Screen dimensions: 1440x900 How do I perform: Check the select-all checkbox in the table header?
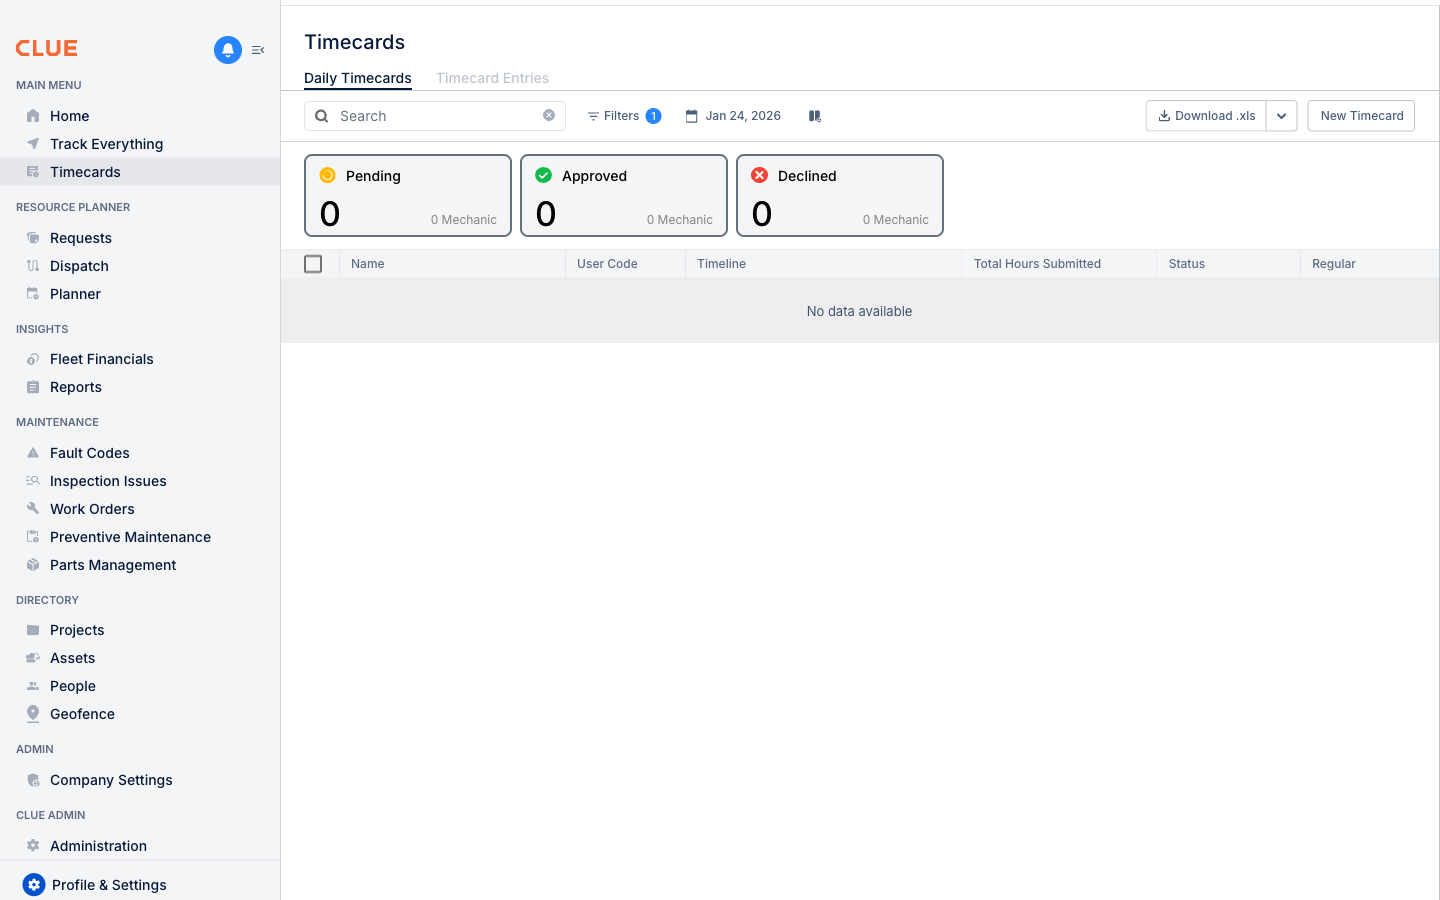[313, 263]
